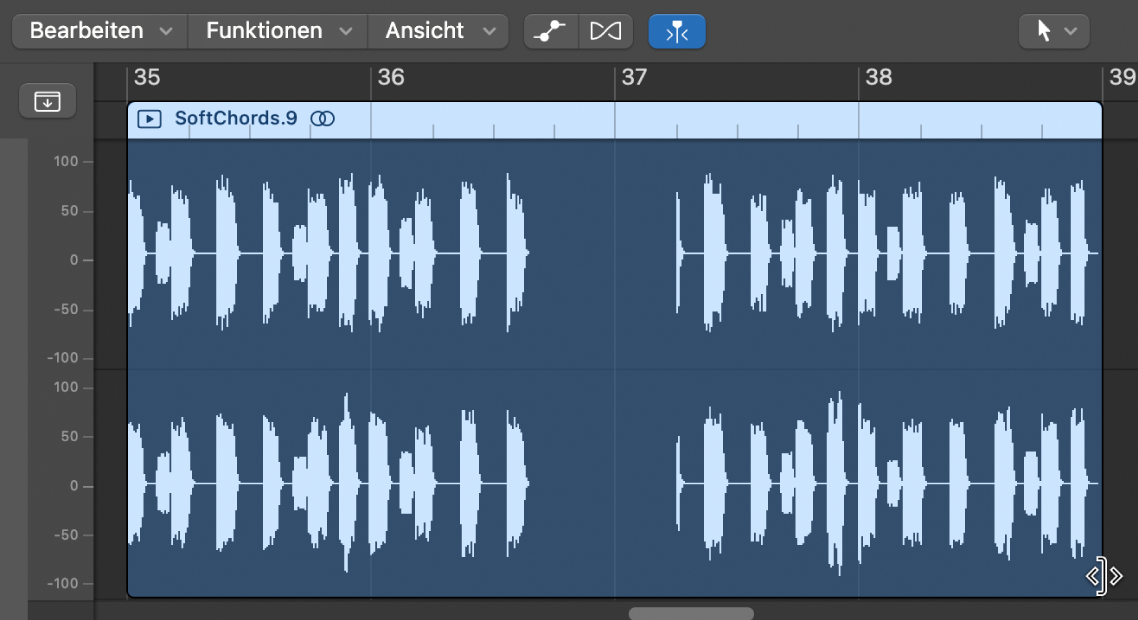1138x620 pixels.
Task: Expand the Ansicht menu chevron
Action: (491, 30)
